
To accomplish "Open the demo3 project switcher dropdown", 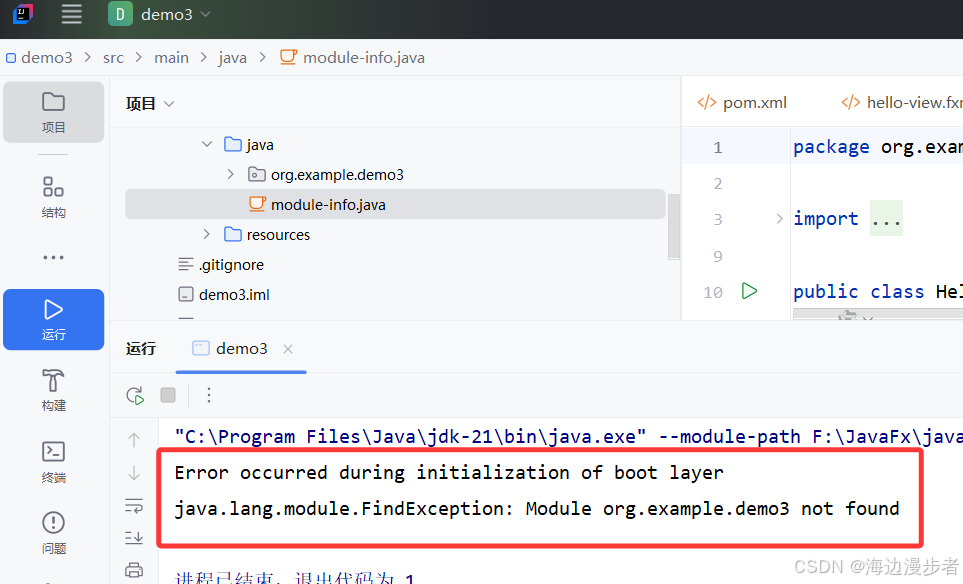I will pos(160,14).
